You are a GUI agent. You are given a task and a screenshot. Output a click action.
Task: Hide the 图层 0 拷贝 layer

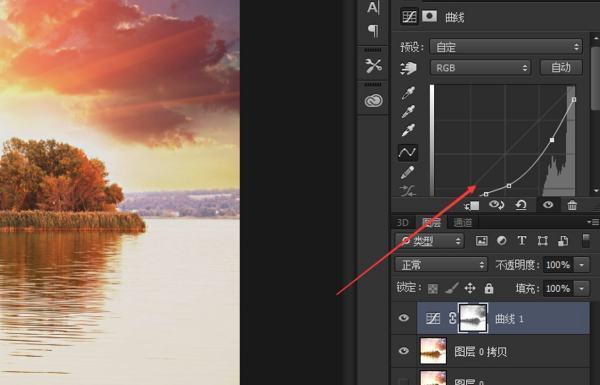(x=403, y=351)
